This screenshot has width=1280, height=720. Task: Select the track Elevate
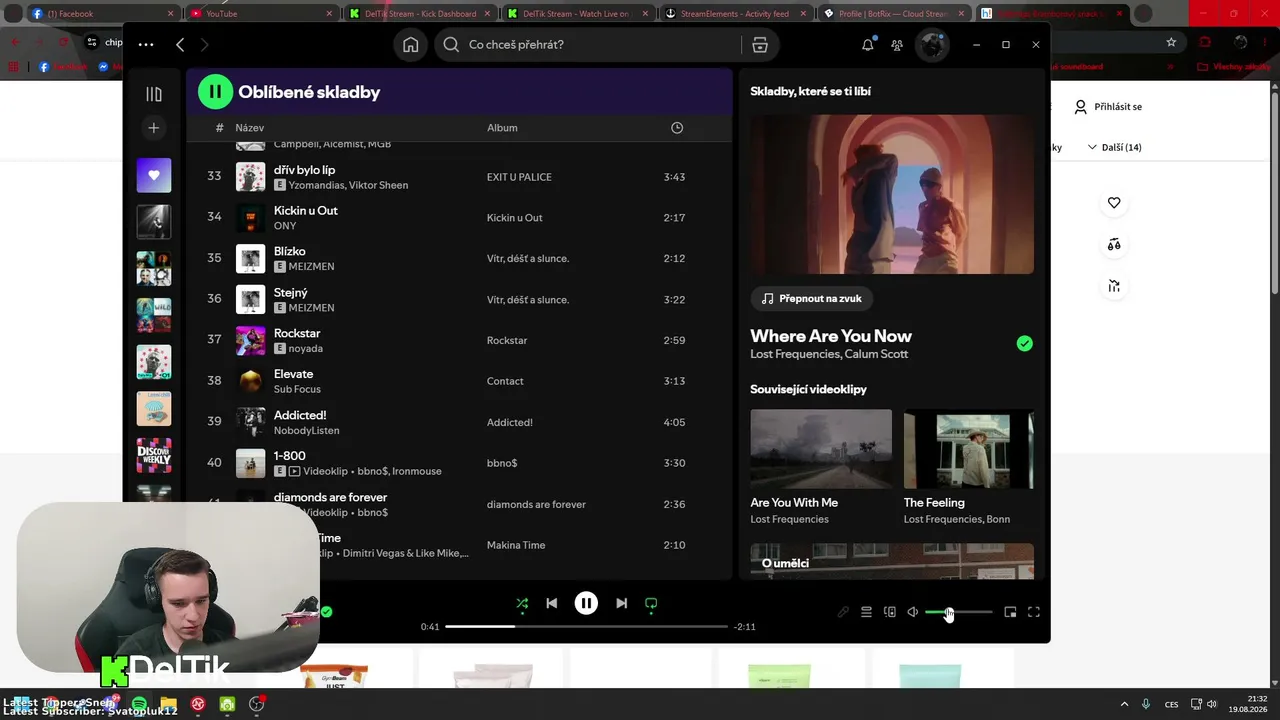[294, 374]
